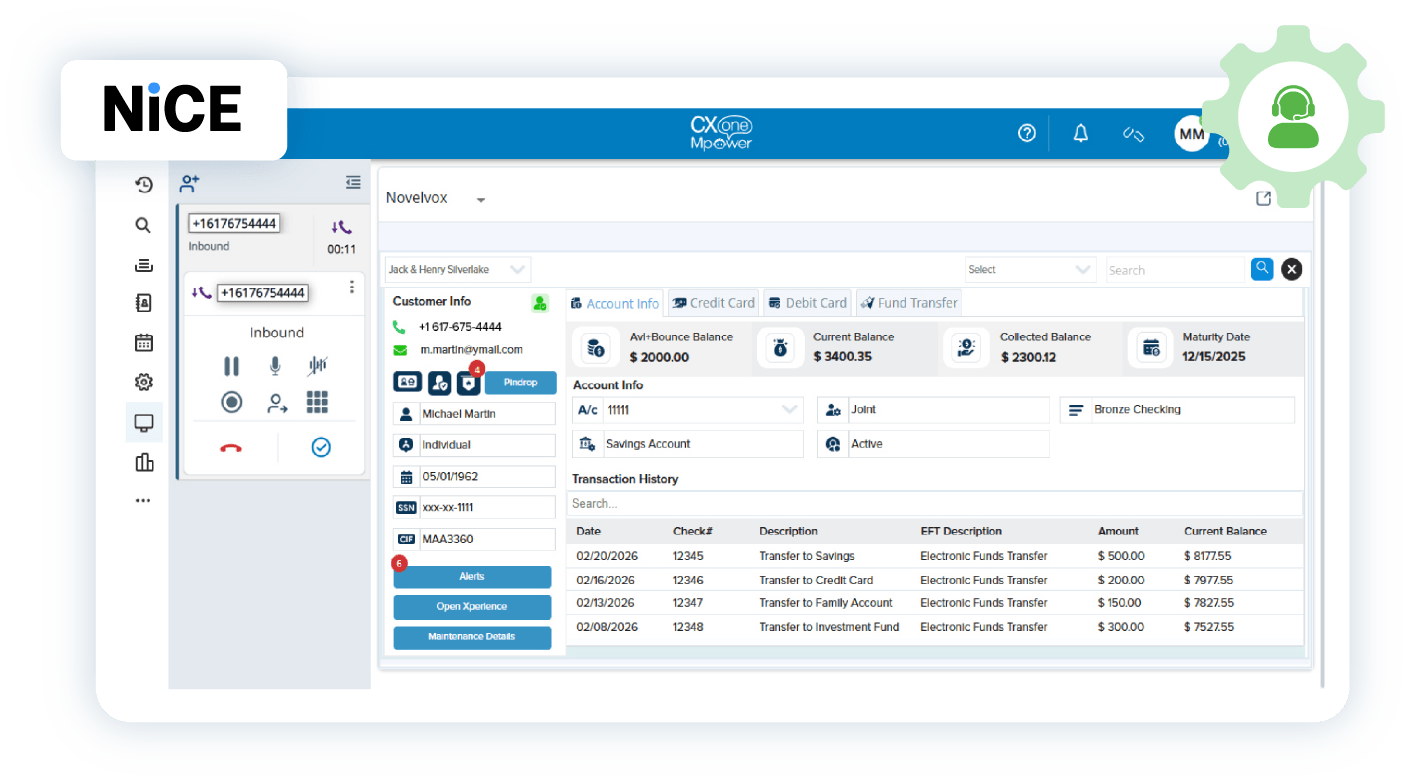This screenshot has width=1410, height=783.
Task: Open the Select dropdown near search
Action: tap(1032, 269)
